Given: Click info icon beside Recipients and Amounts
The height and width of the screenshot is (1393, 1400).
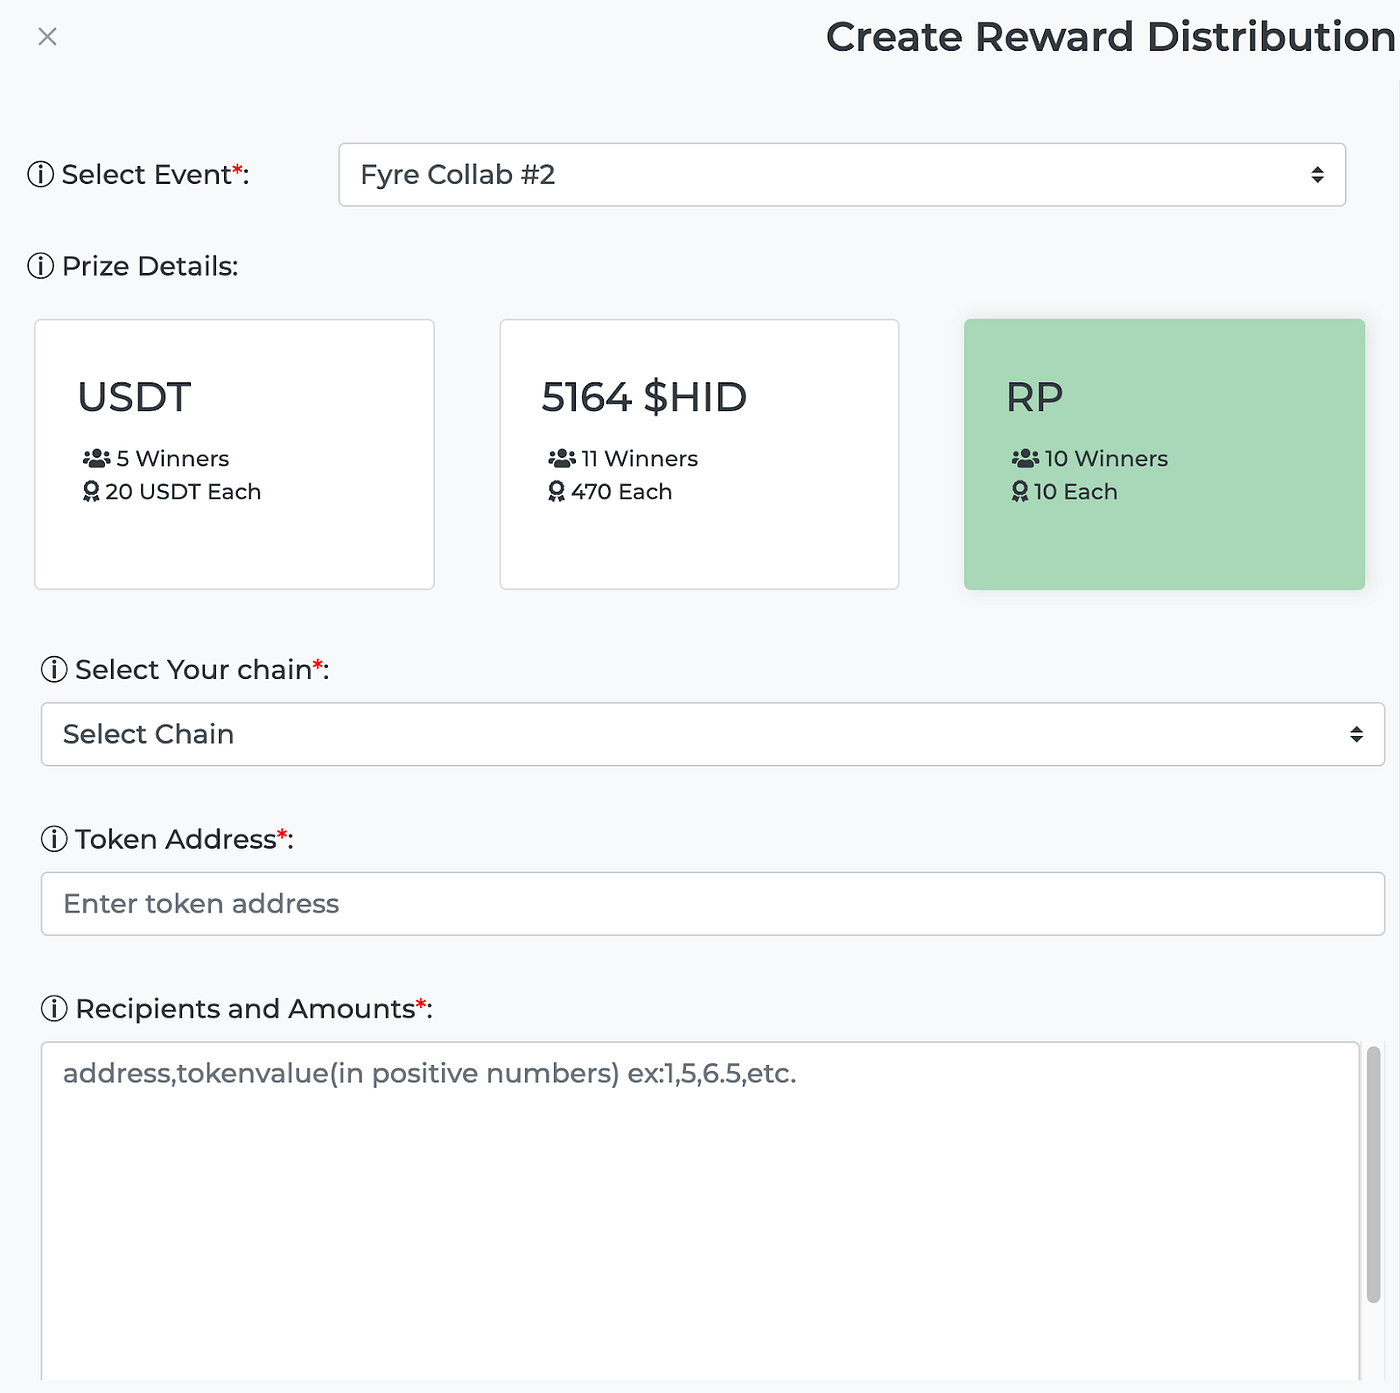Looking at the screenshot, I should 54,1009.
